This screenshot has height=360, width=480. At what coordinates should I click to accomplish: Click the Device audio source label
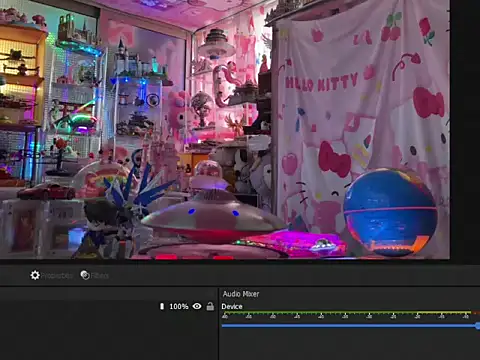pos(232,307)
